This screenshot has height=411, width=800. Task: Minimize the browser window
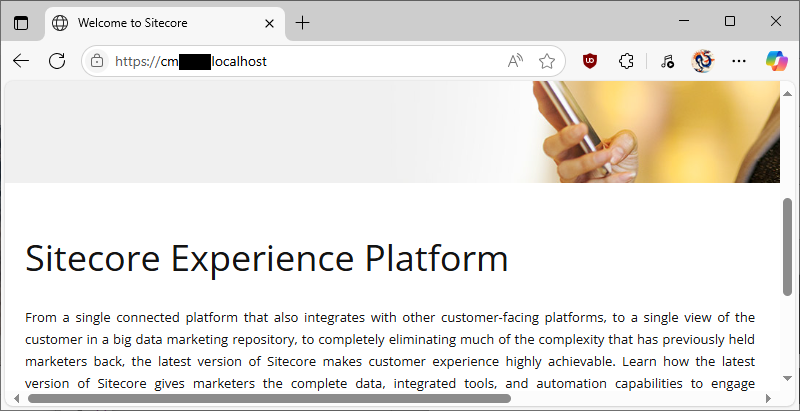[684, 21]
